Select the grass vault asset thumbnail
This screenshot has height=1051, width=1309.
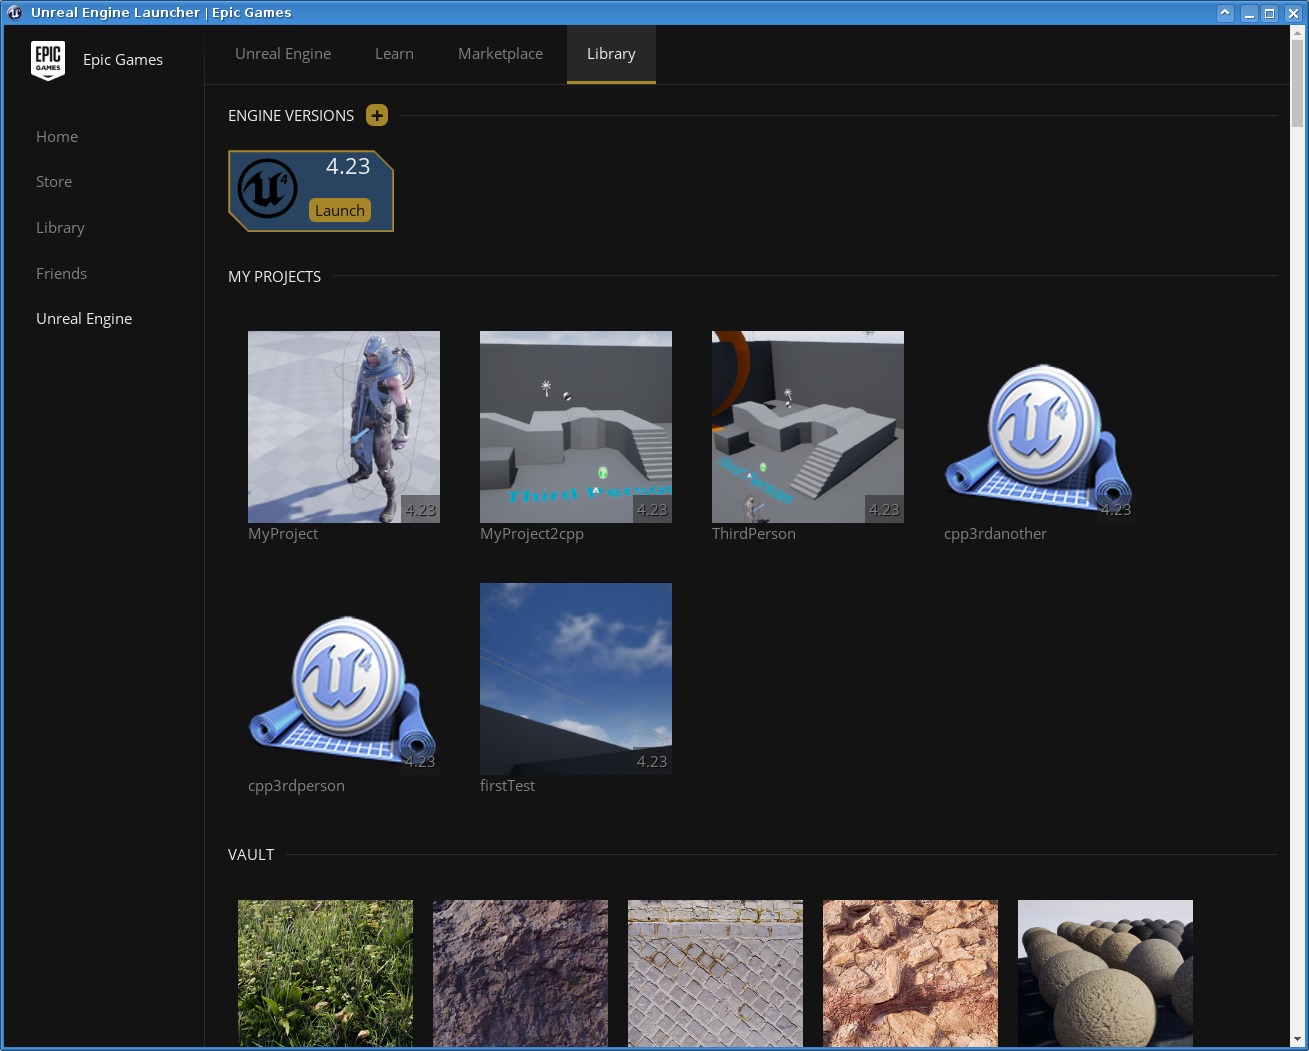coord(325,974)
